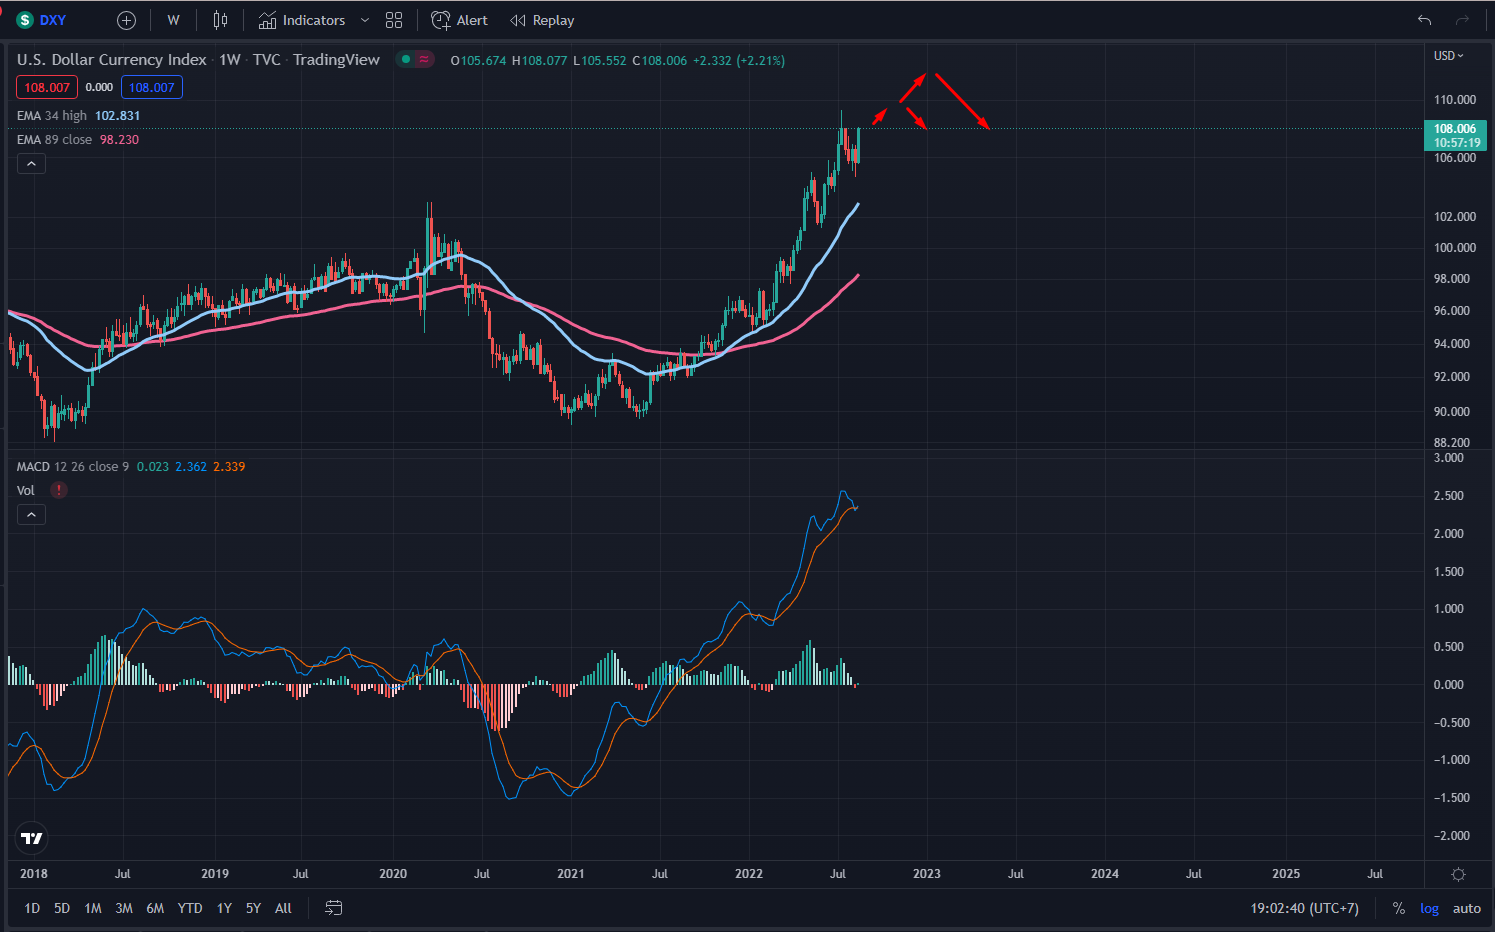The image size is (1495, 932).
Task: Start bar Replay mode
Action: tap(542, 20)
